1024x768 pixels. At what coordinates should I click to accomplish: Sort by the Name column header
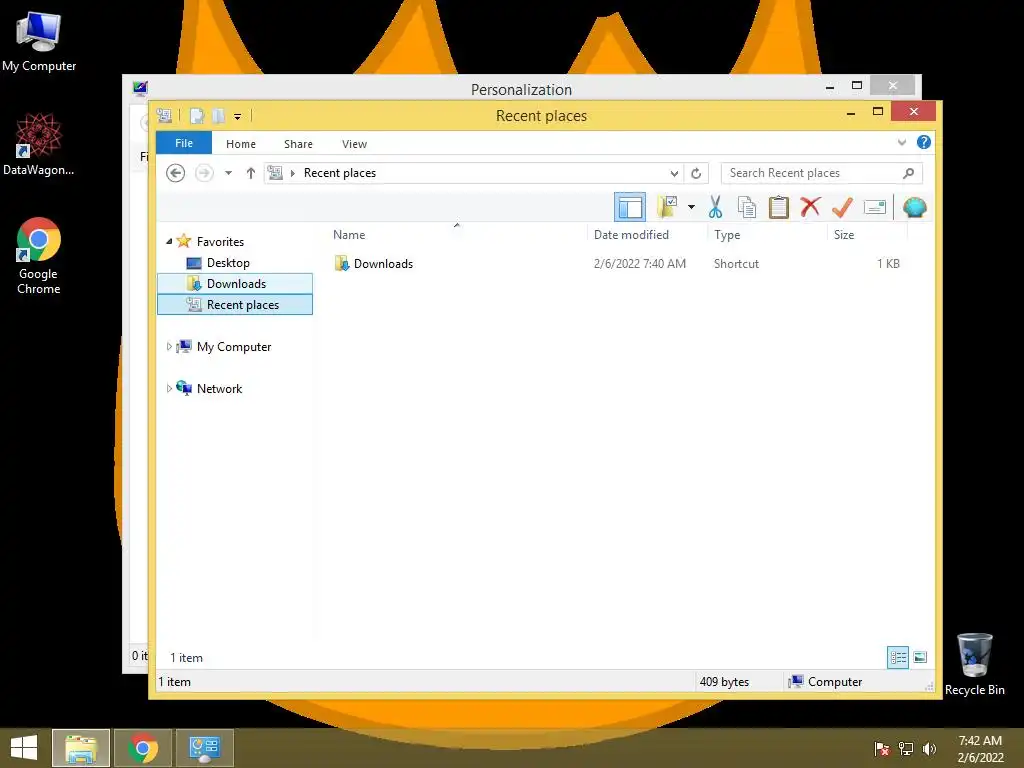coord(456,234)
